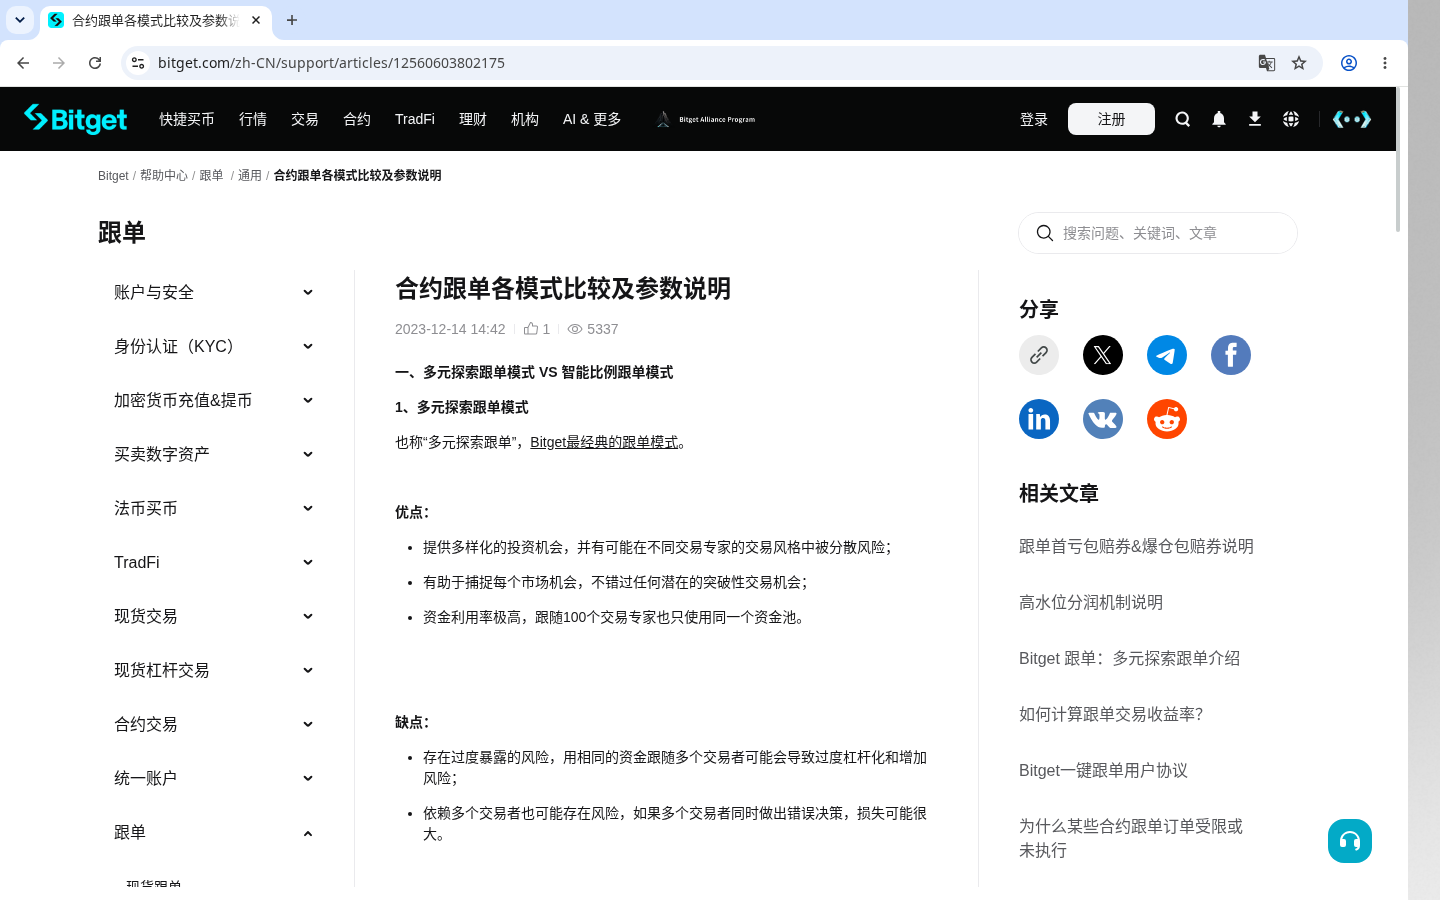The image size is (1440, 900).
Task: Open 跟单首亏包赔券&爆仓包赔券说明 article
Action: coord(1136,546)
